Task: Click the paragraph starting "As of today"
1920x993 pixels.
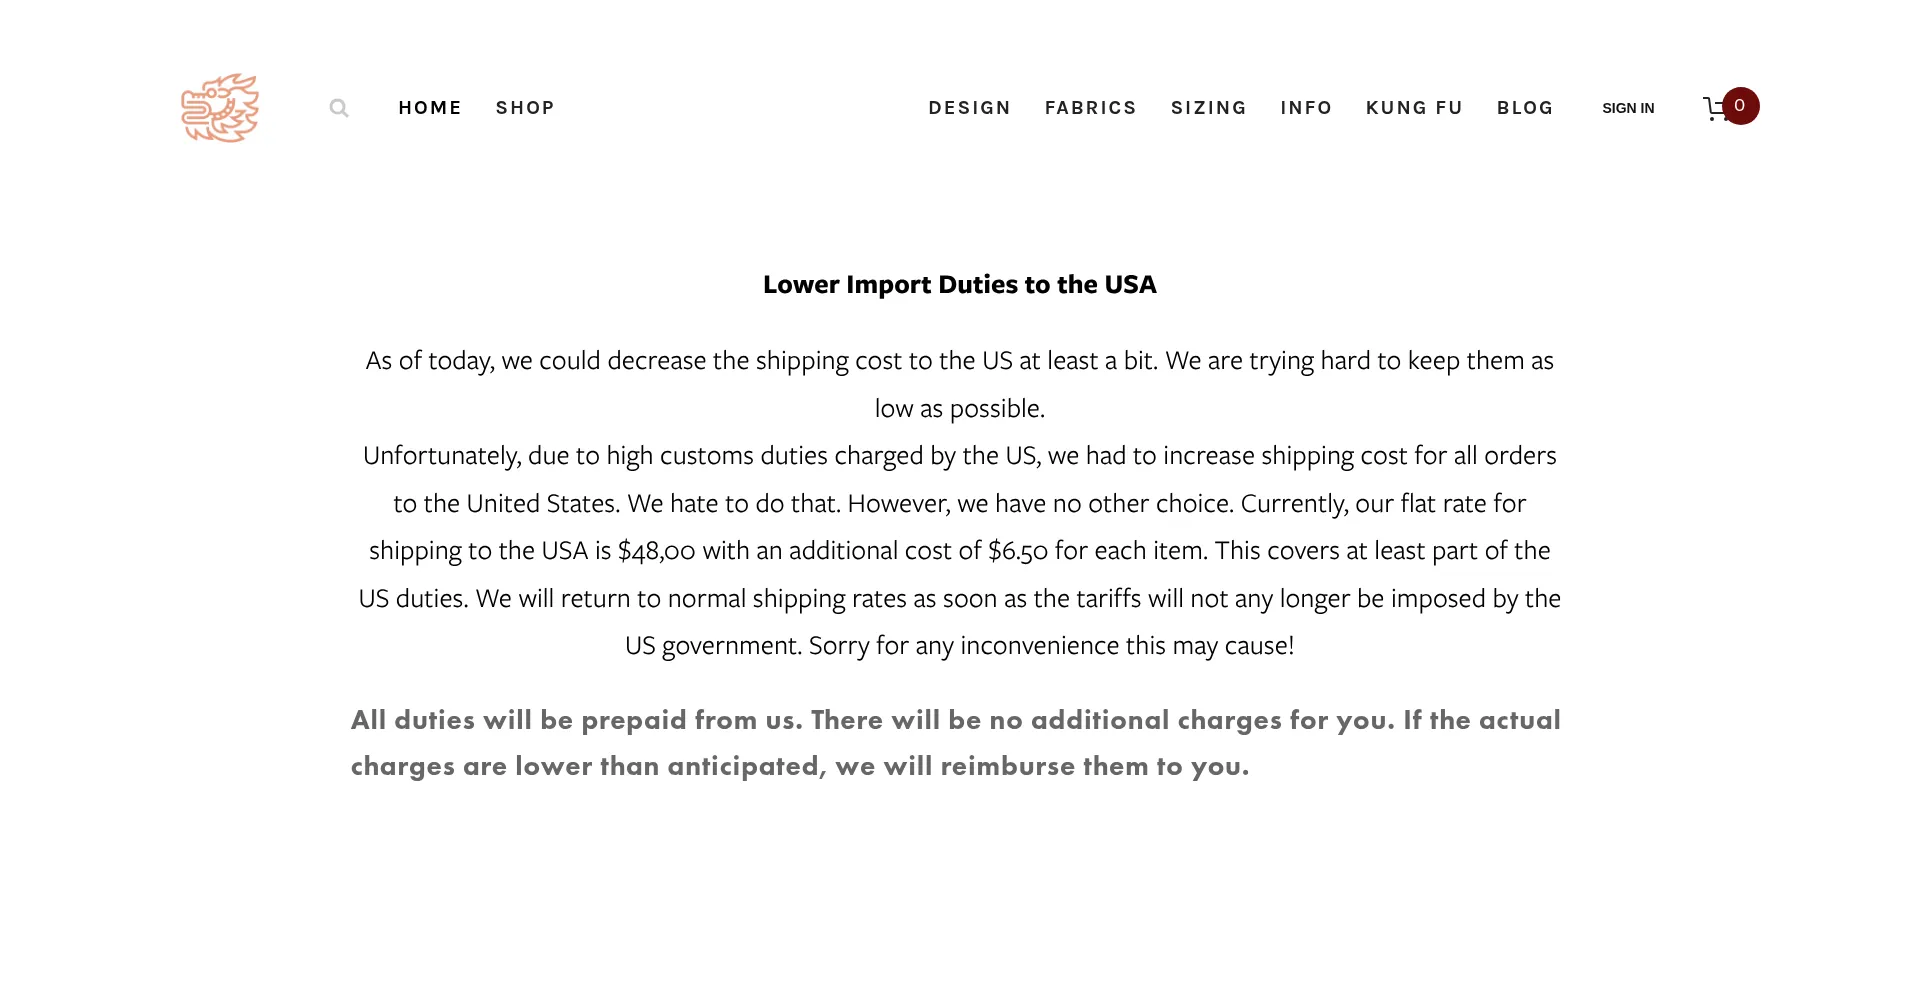Action: tap(960, 361)
